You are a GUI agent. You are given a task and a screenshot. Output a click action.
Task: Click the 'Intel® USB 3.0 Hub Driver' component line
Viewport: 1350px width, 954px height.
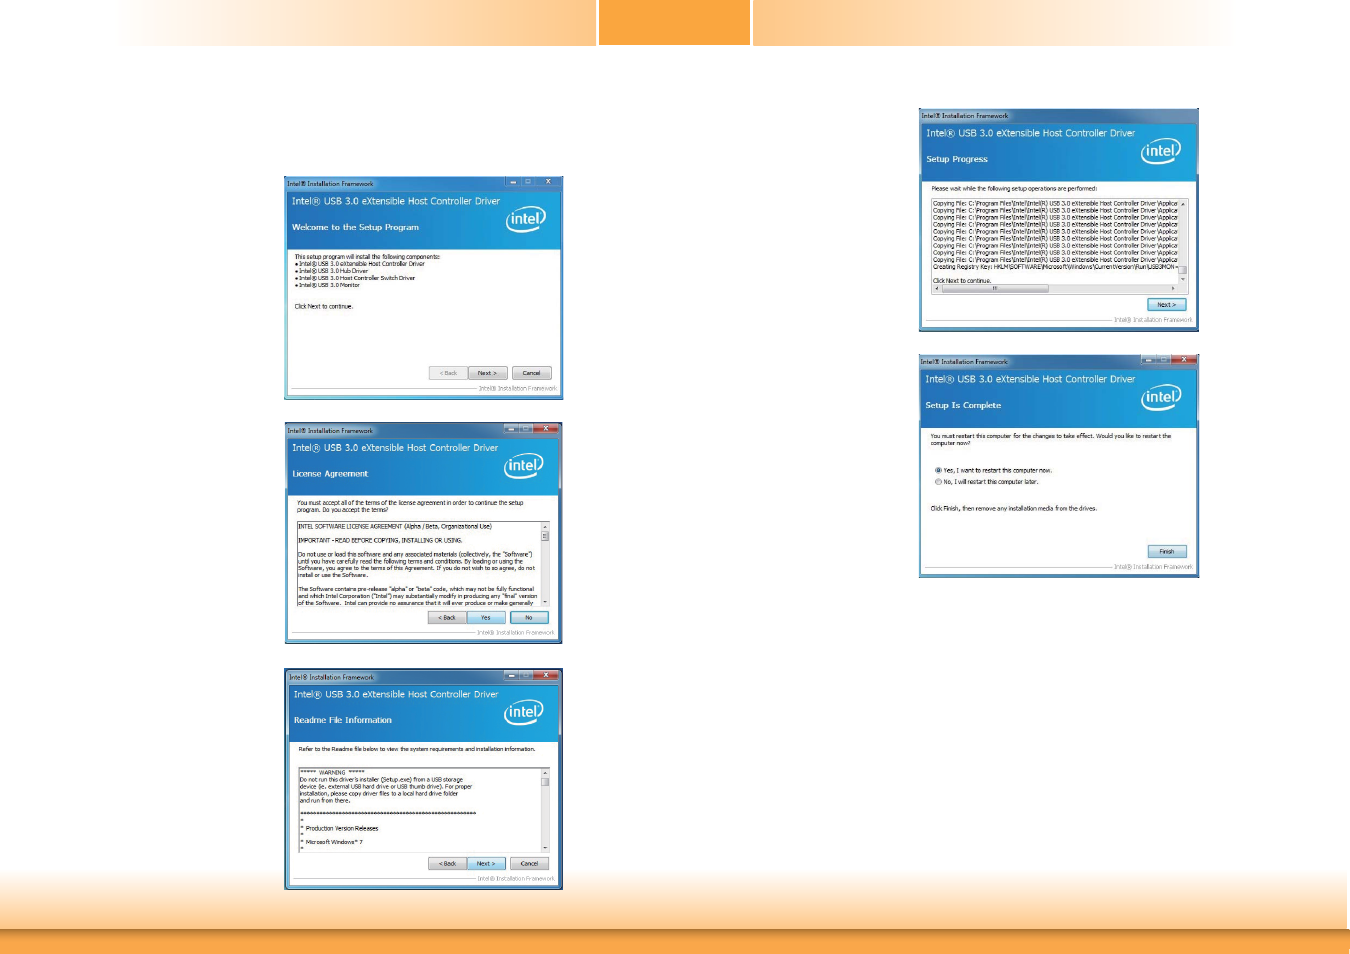click(x=333, y=271)
